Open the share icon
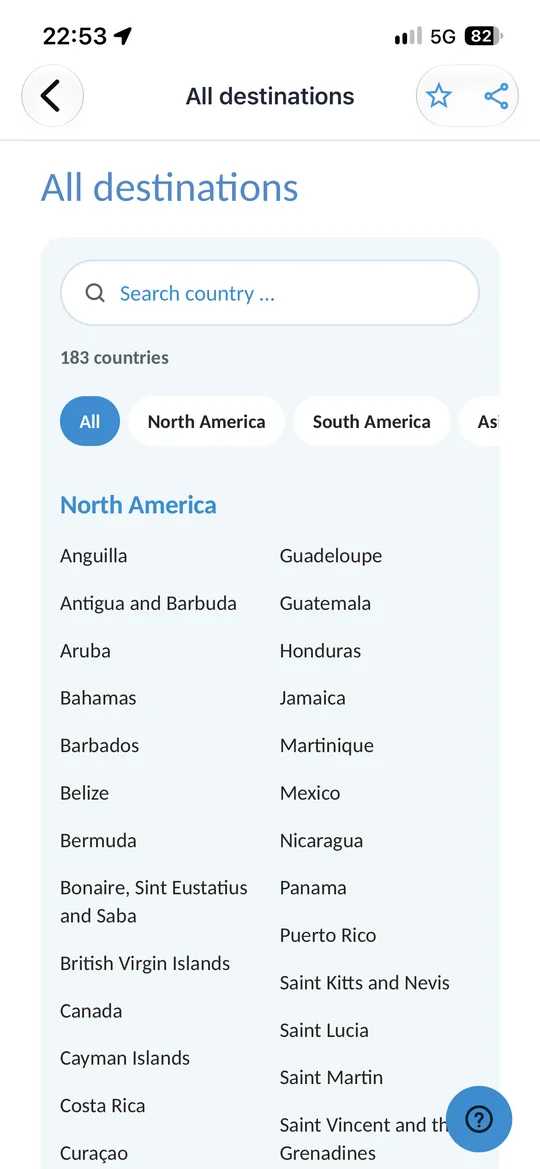Screen dimensions: 540x1169 click(x=496, y=96)
